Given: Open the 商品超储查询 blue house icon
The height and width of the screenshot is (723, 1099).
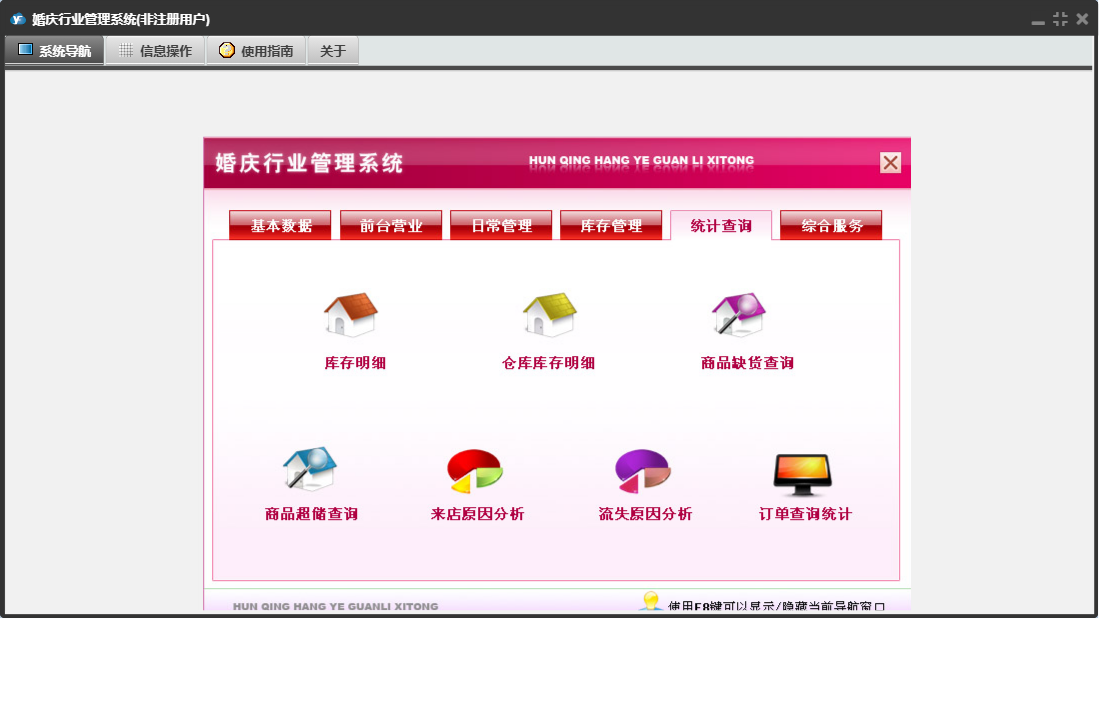Looking at the screenshot, I should point(310,469).
